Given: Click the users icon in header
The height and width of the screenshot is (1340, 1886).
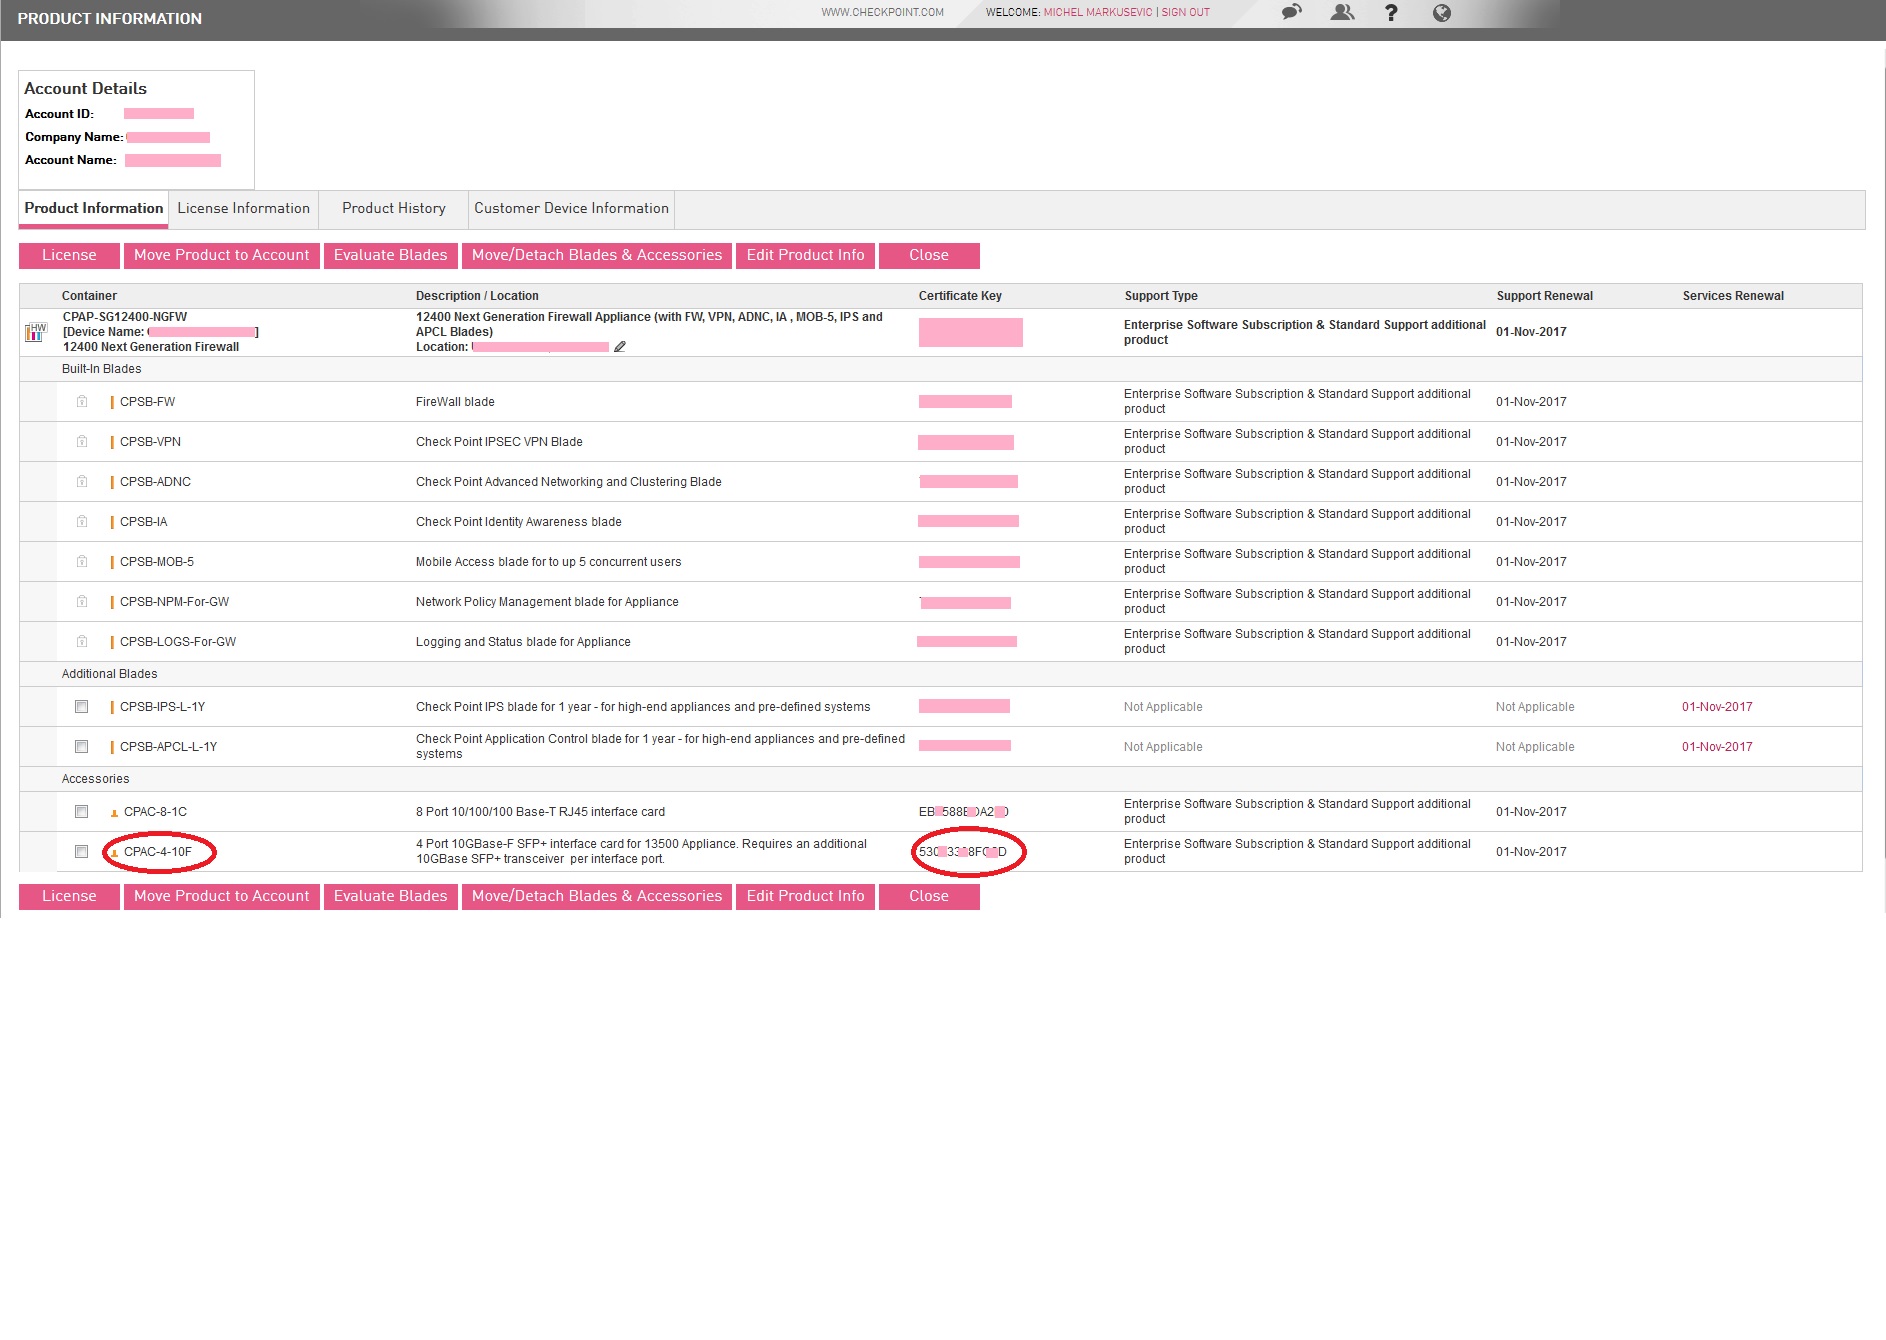Looking at the screenshot, I should [x=1342, y=13].
